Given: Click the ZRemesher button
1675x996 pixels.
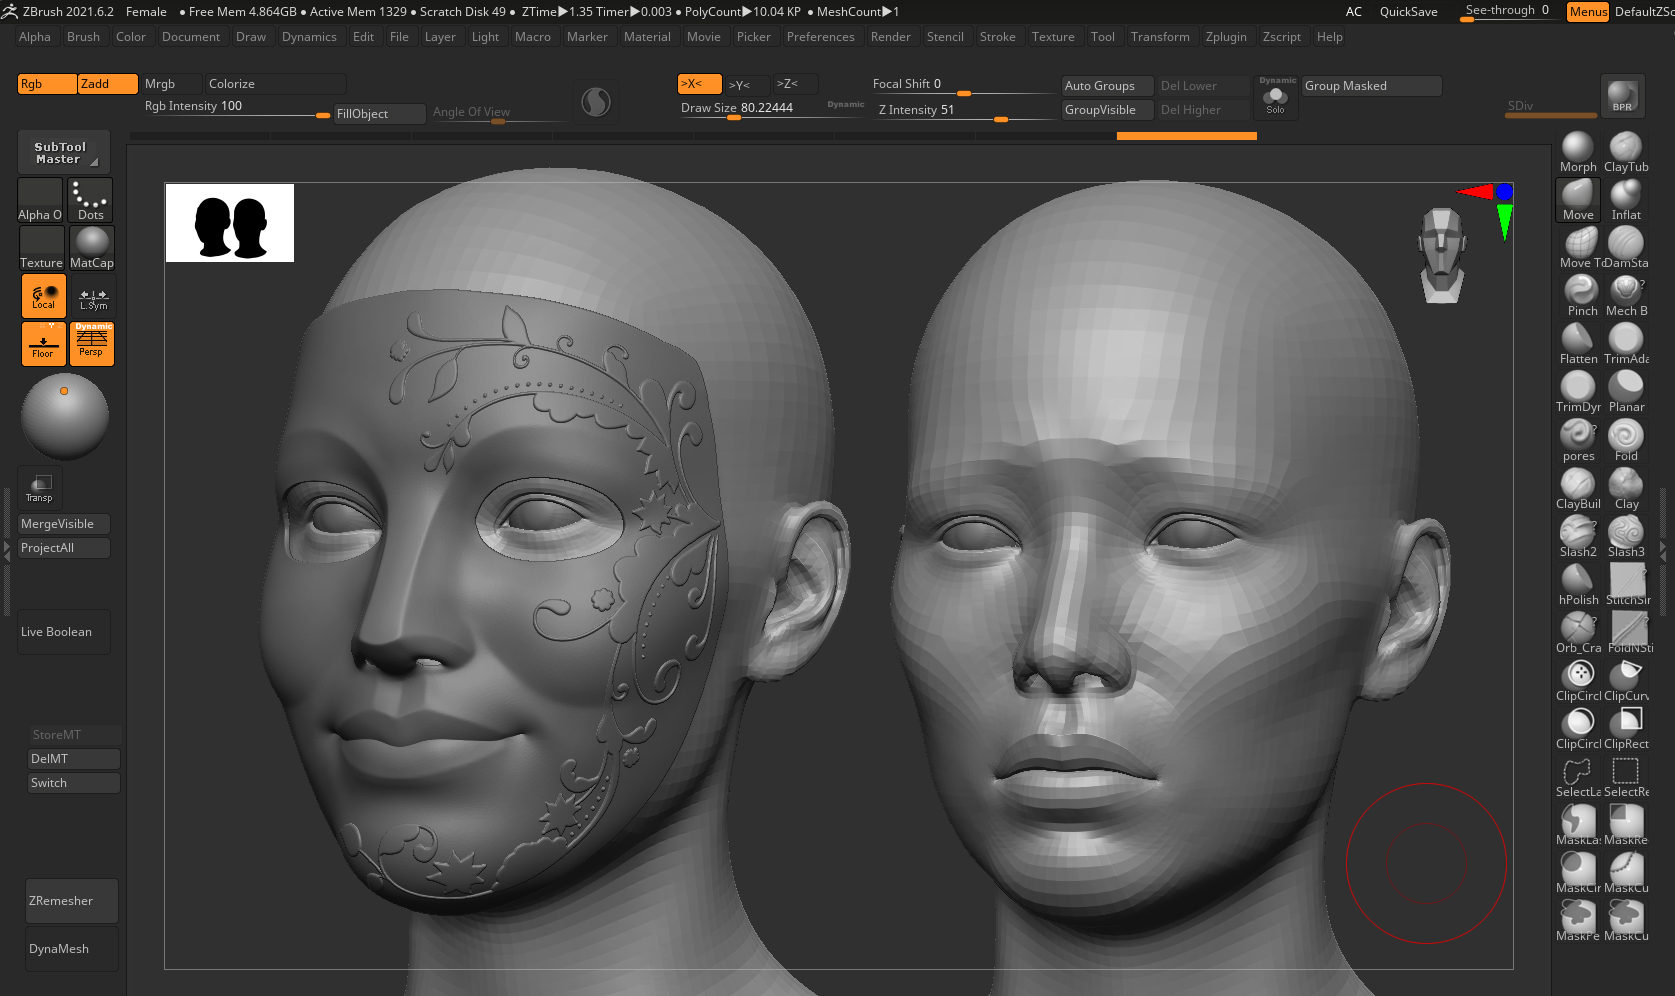Looking at the screenshot, I should pyautogui.click(x=72, y=901).
